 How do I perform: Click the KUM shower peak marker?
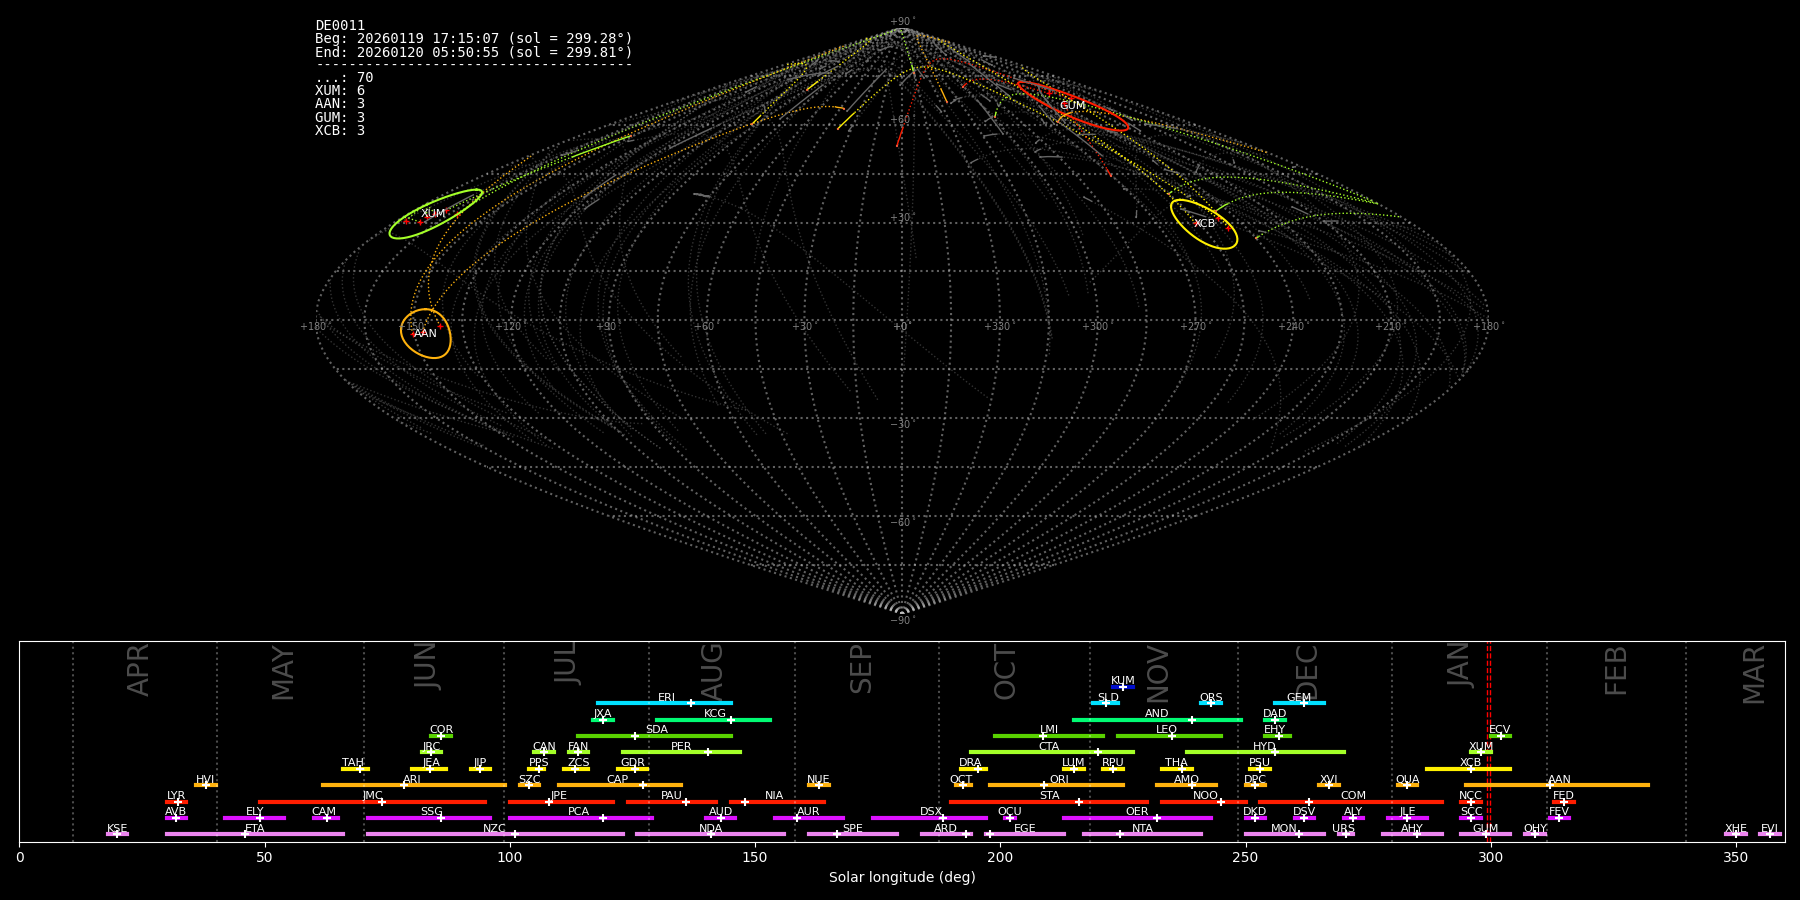[1122, 687]
